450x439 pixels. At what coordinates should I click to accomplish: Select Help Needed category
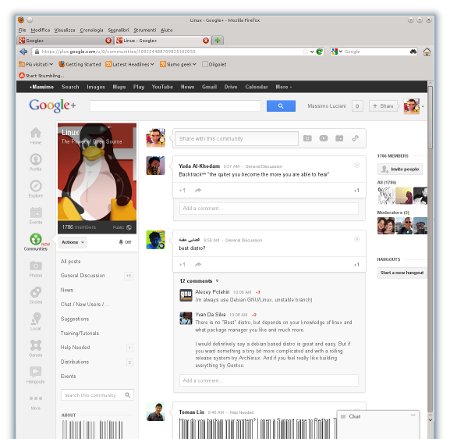(x=75, y=347)
